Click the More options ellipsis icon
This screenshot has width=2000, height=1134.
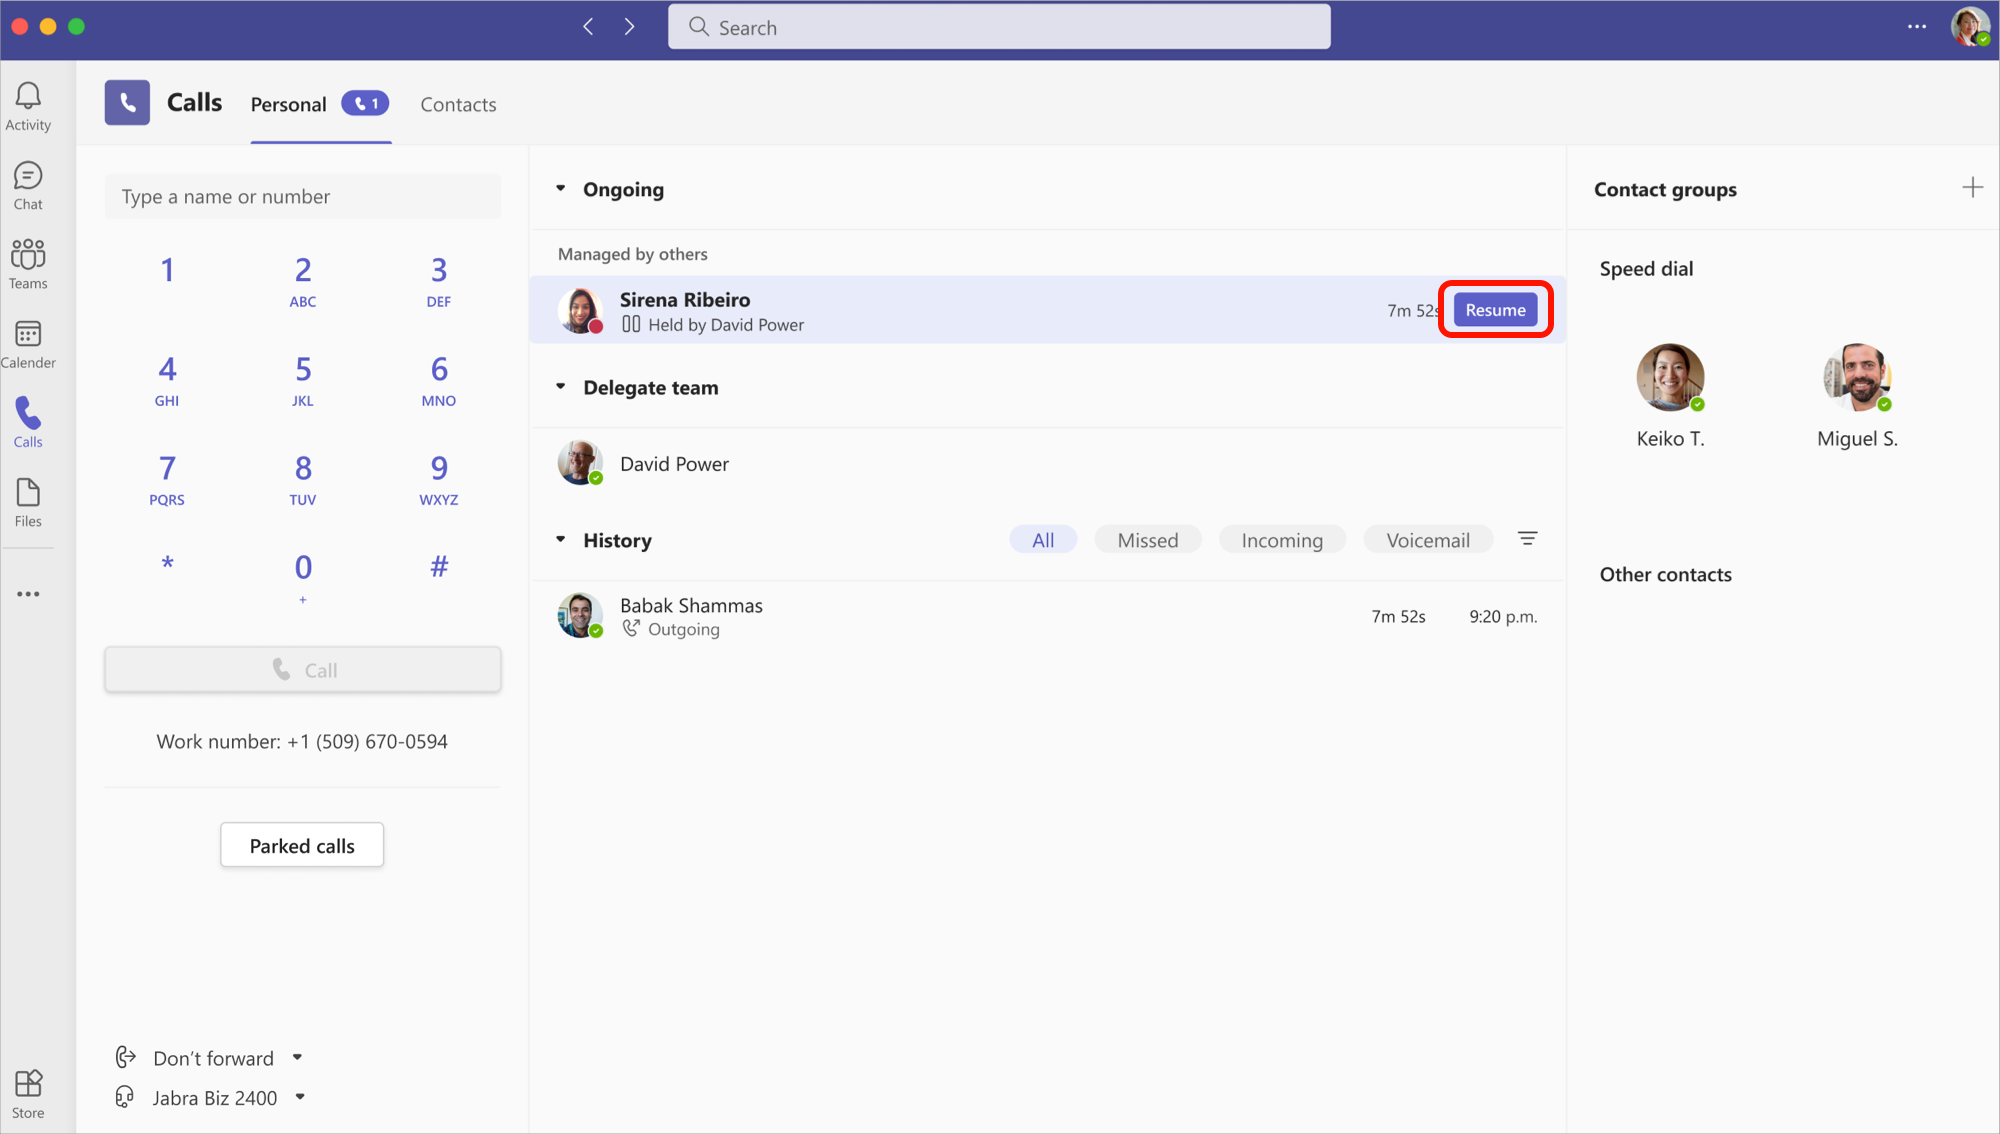[x=1918, y=26]
